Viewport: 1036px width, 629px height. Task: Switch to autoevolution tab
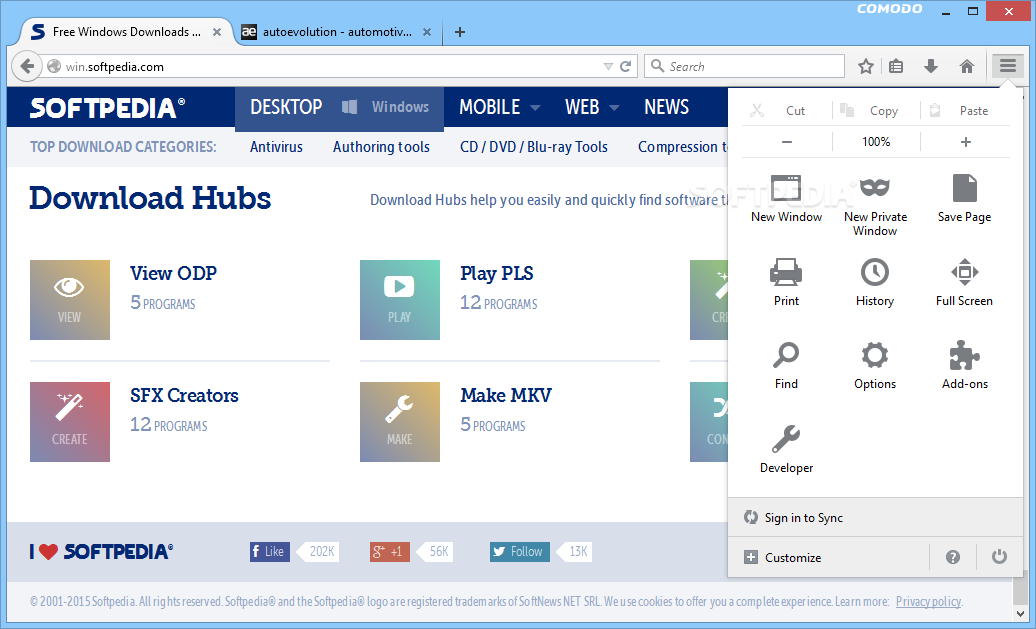tap(337, 32)
